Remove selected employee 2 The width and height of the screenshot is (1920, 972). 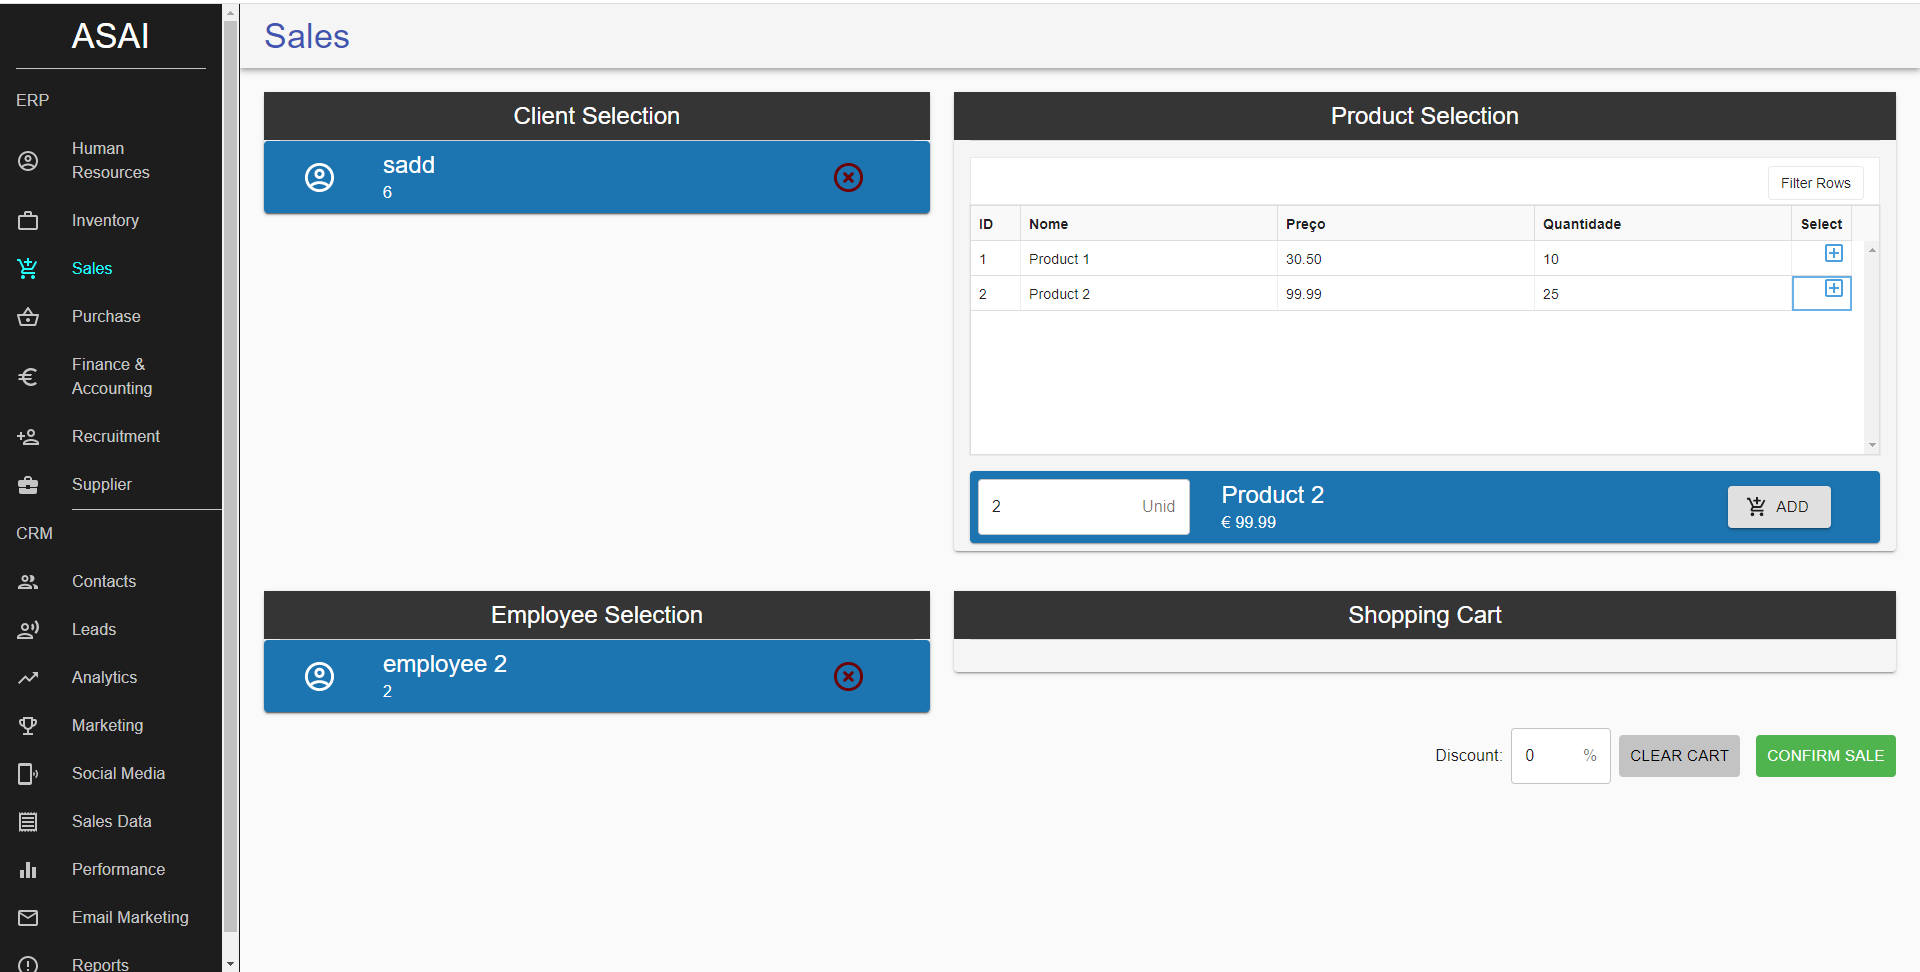tap(848, 676)
